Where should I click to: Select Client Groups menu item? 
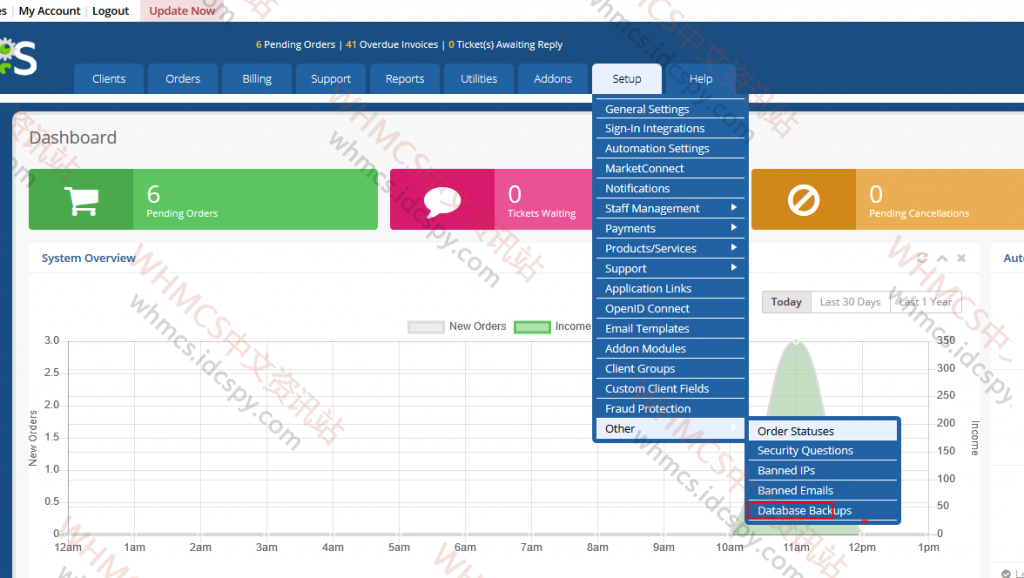(670, 369)
